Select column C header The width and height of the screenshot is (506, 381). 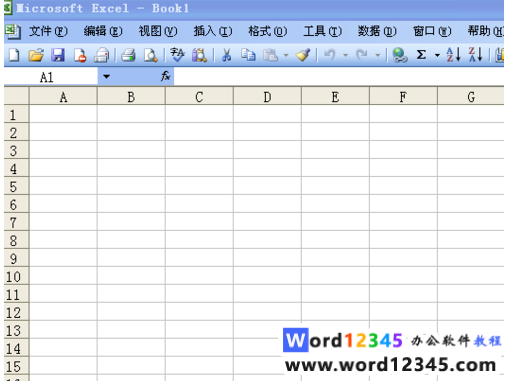click(199, 97)
